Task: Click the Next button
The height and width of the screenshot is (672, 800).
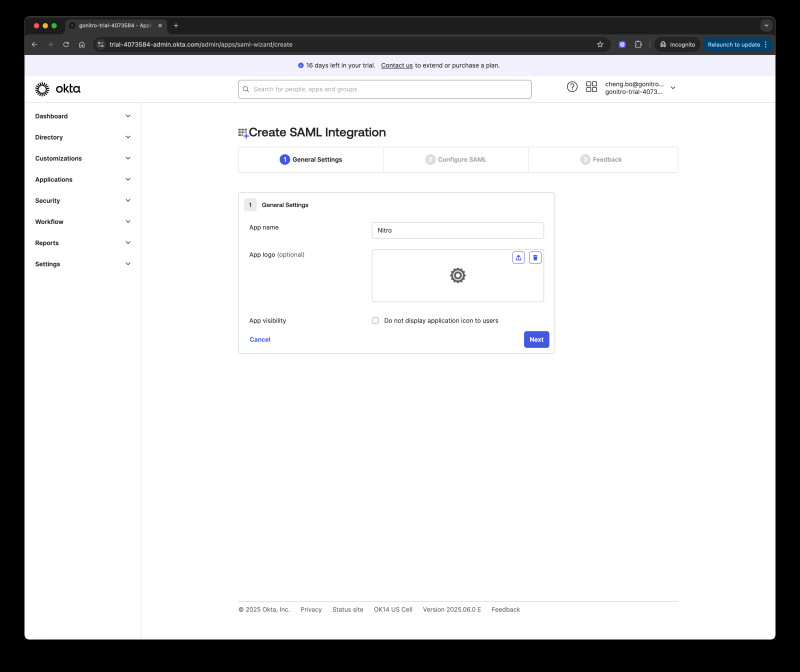Action: (536, 339)
